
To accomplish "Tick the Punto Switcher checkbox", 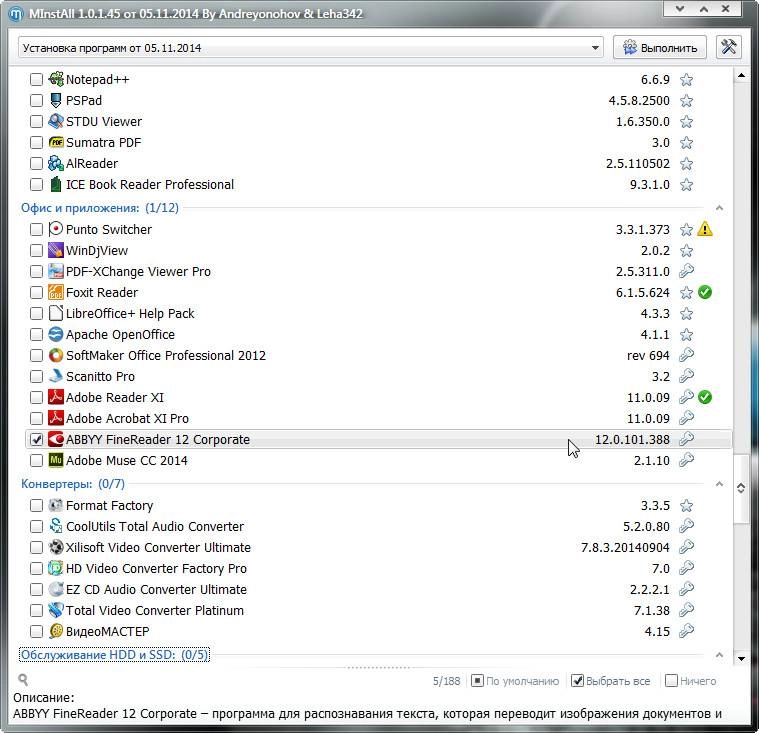I will 36,229.
